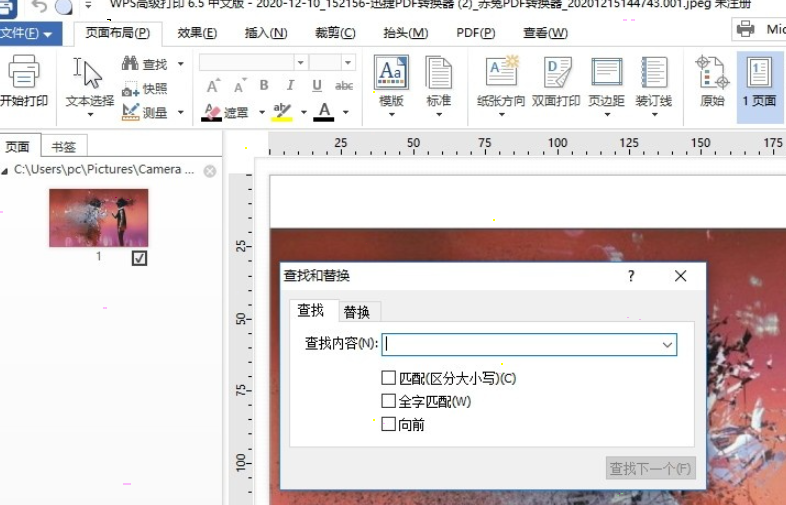Viewport: 786px width, 505px height.
Task: Increase font size with the larger A icon
Action: click(x=214, y=86)
